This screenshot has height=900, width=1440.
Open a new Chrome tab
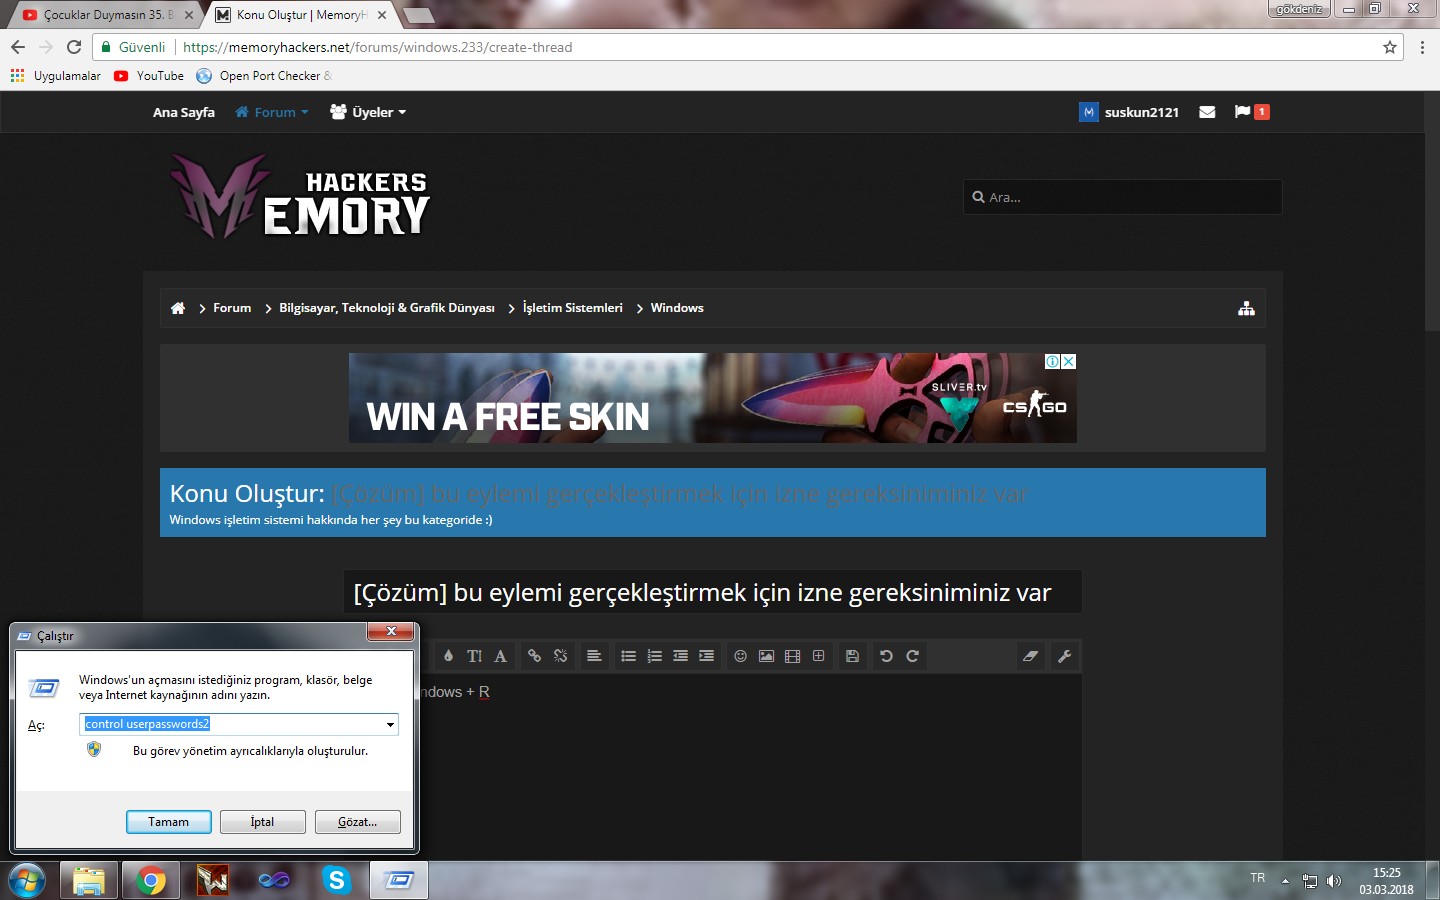[x=418, y=15]
